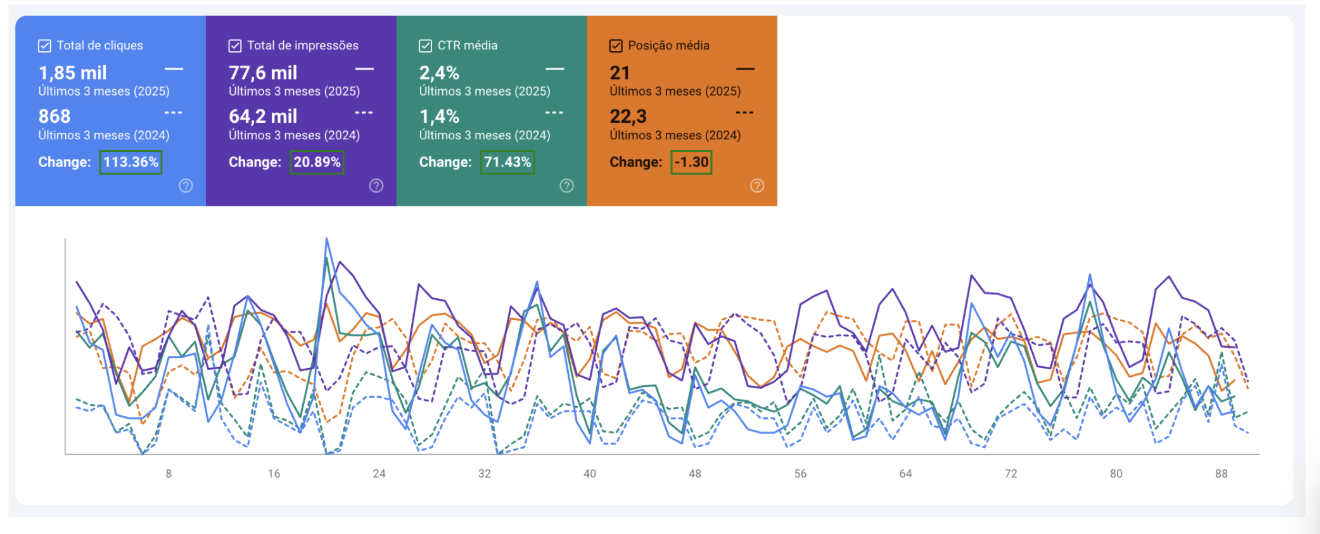Click help icon on Total de impressões card
Image resolution: width=1320 pixels, height=534 pixels.
point(376,185)
